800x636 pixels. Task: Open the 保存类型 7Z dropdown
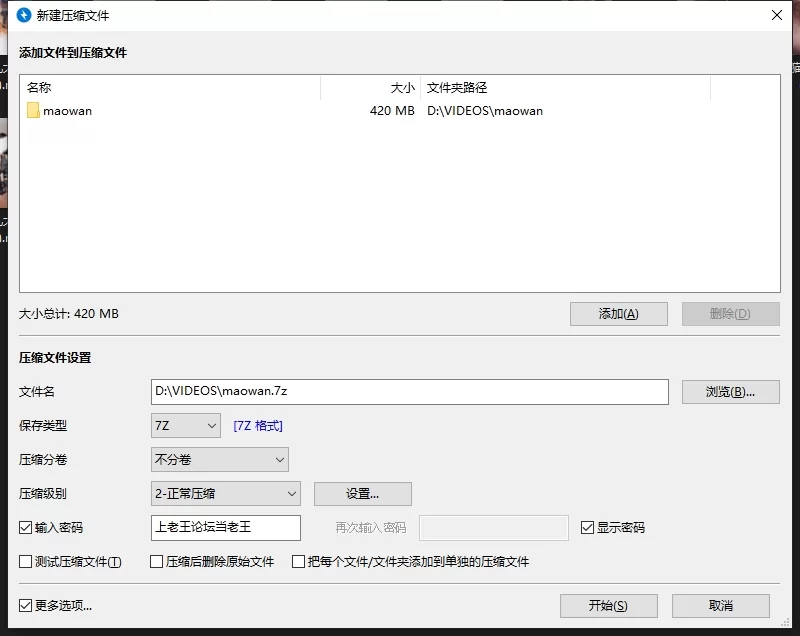pyautogui.click(x=186, y=425)
